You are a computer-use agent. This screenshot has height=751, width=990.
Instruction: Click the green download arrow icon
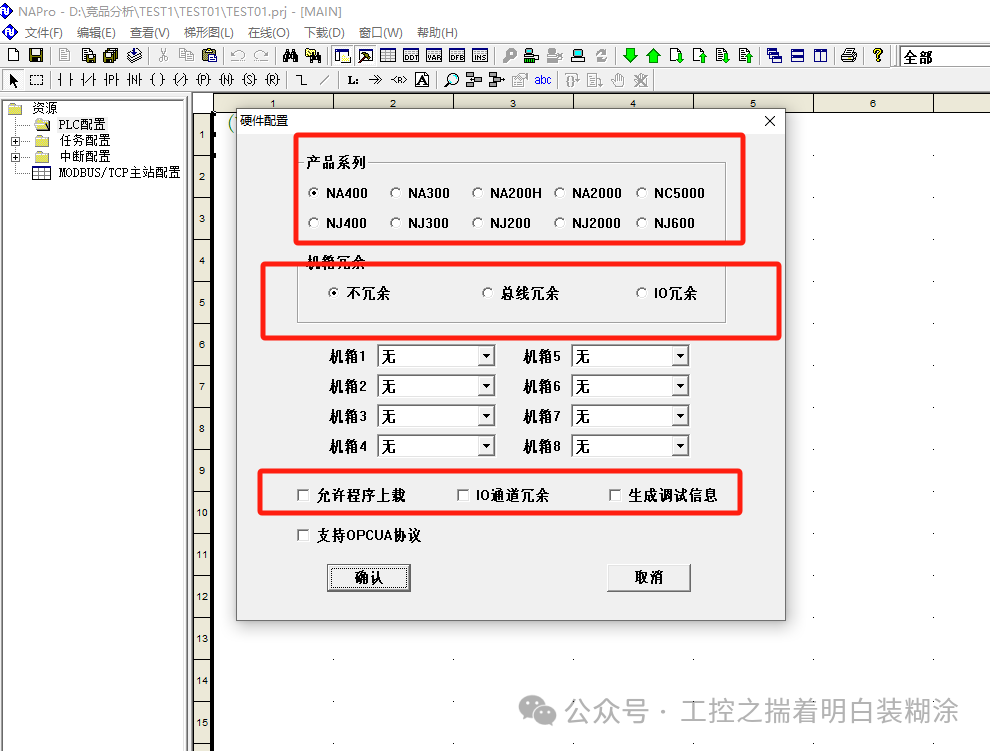[x=630, y=56]
